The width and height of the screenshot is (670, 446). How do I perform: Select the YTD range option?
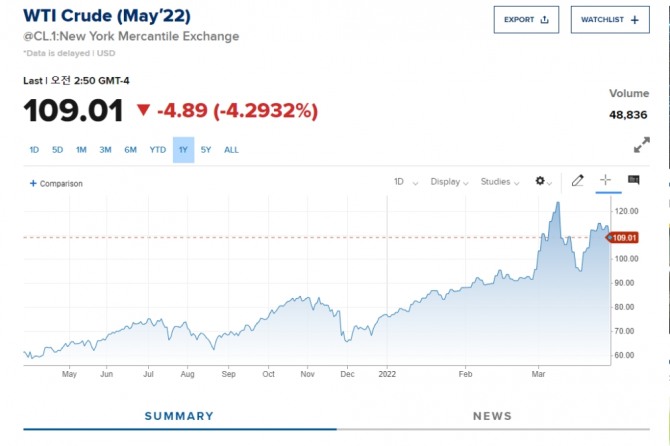158,150
